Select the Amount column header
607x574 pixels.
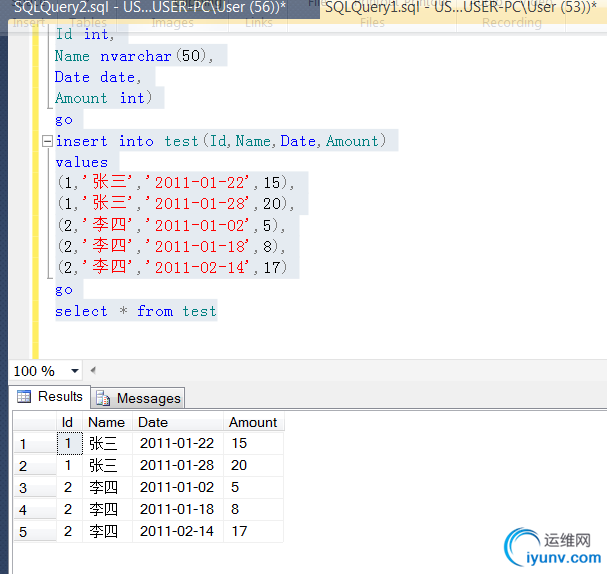pyautogui.click(x=254, y=422)
